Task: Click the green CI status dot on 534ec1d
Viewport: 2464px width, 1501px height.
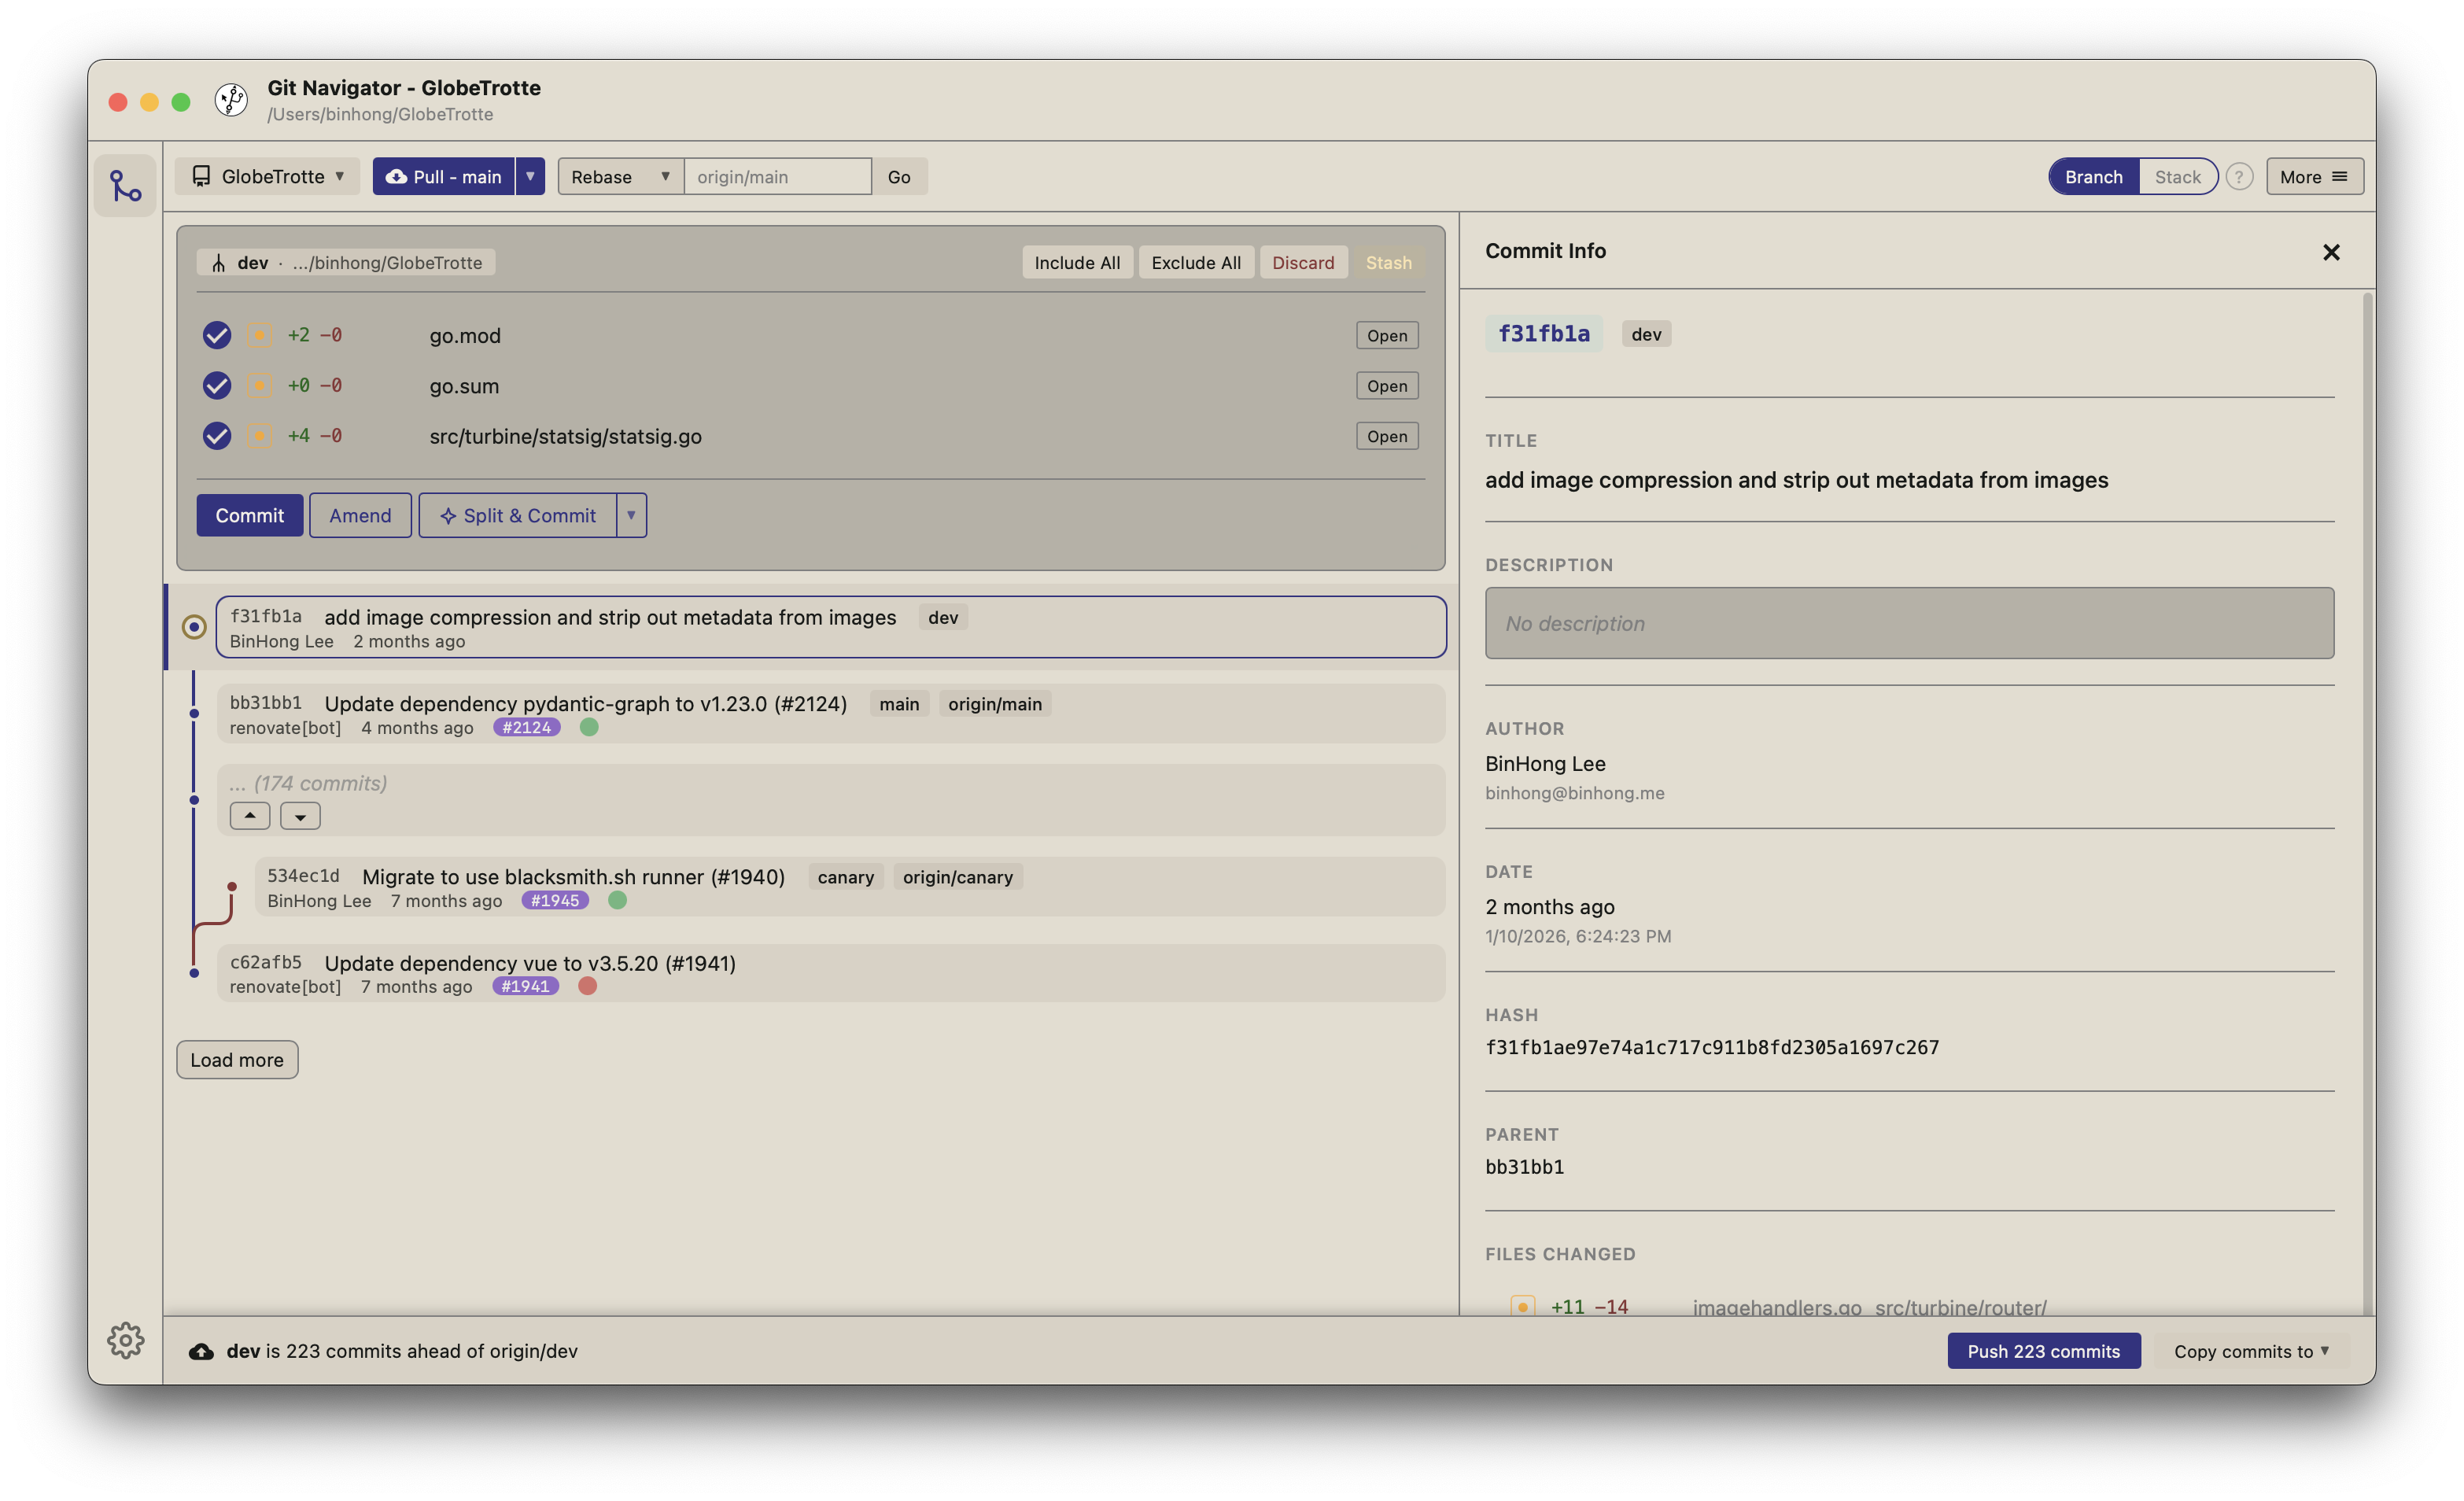Action: coord(617,900)
